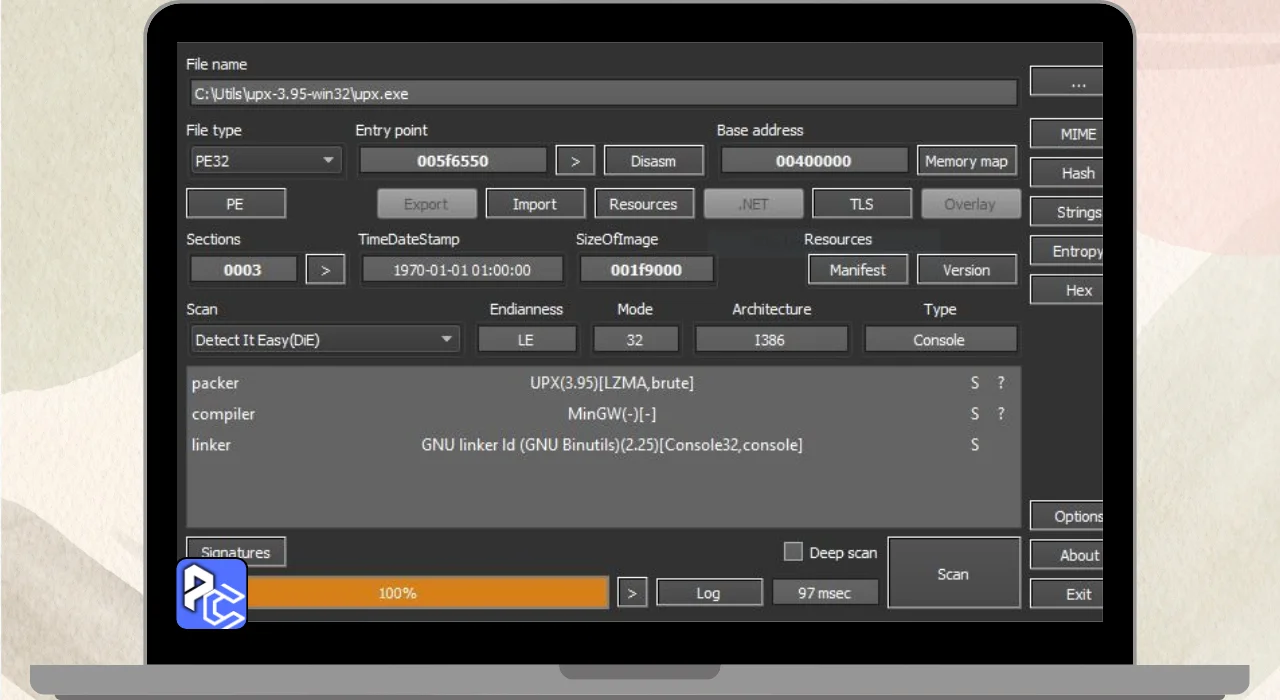Click the question mark on the compiler row
The height and width of the screenshot is (700, 1280).
click(1001, 414)
